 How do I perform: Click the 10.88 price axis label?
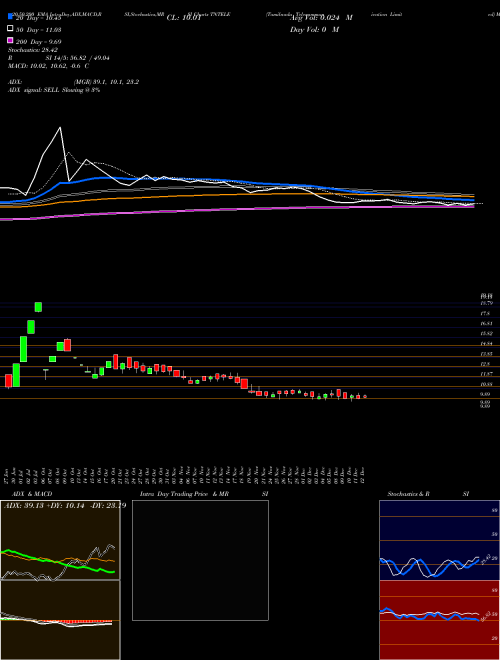pos(487,384)
